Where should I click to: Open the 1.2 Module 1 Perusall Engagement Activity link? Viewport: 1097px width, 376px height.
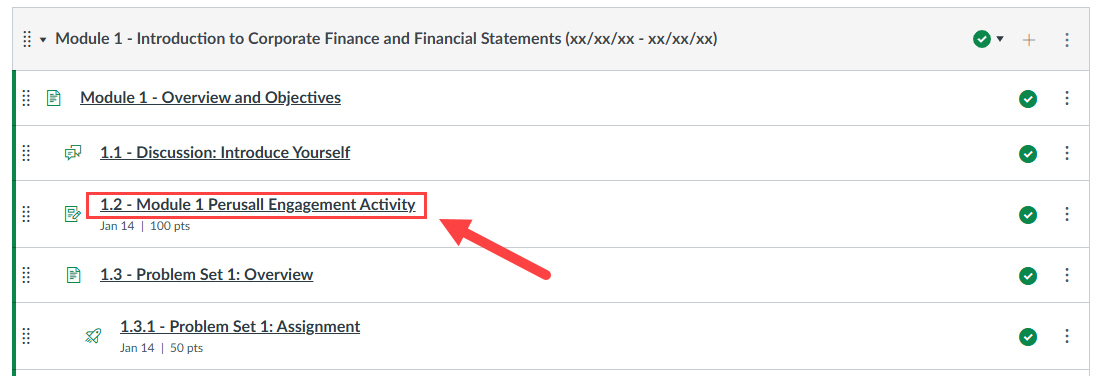[257, 204]
